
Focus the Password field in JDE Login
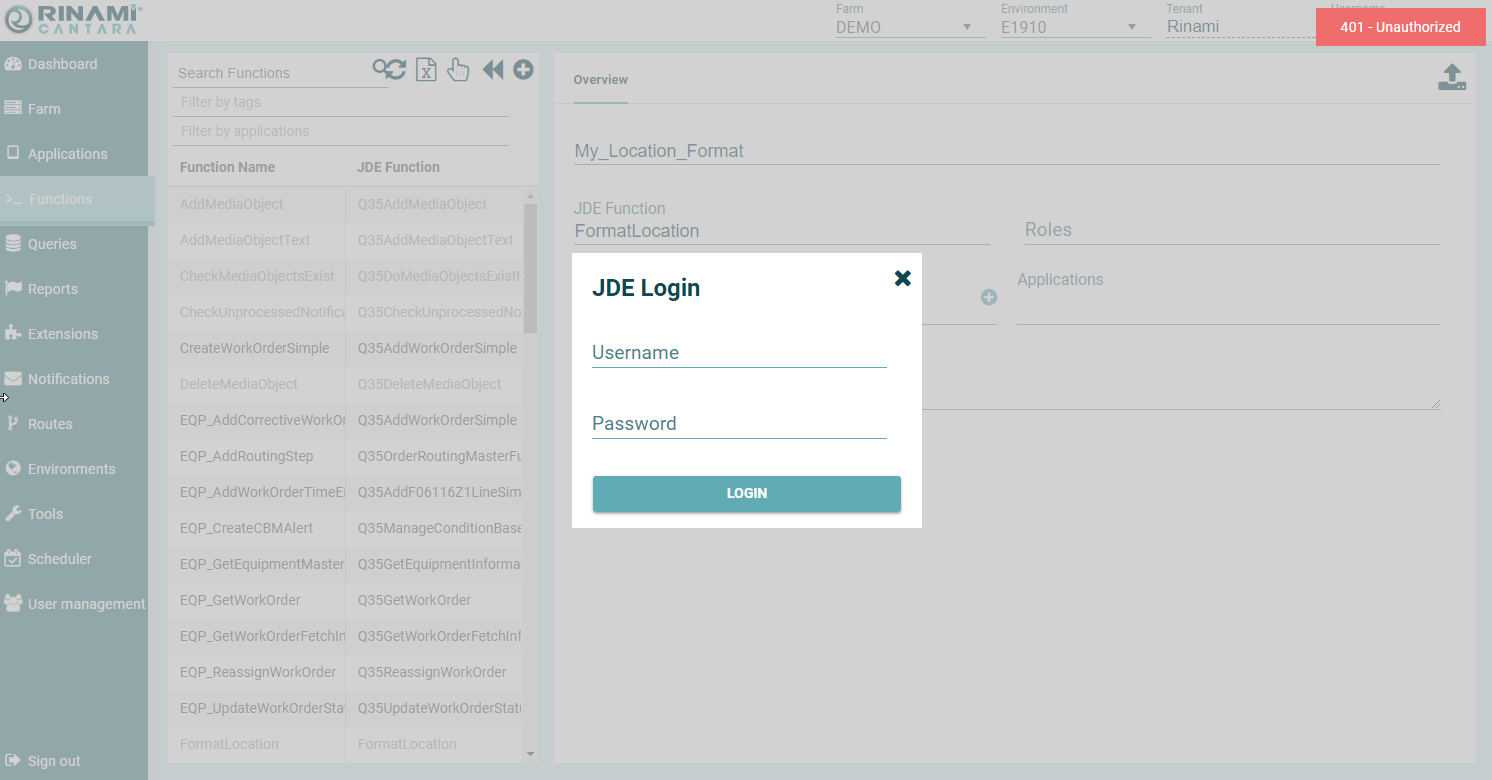tap(739, 424)
